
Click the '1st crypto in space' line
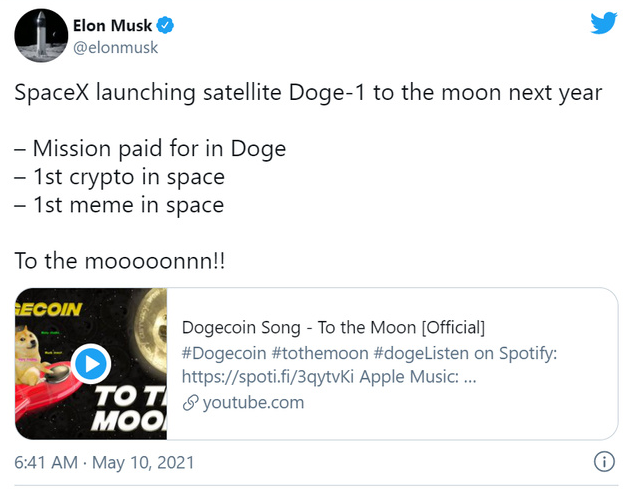coord(120,177)
